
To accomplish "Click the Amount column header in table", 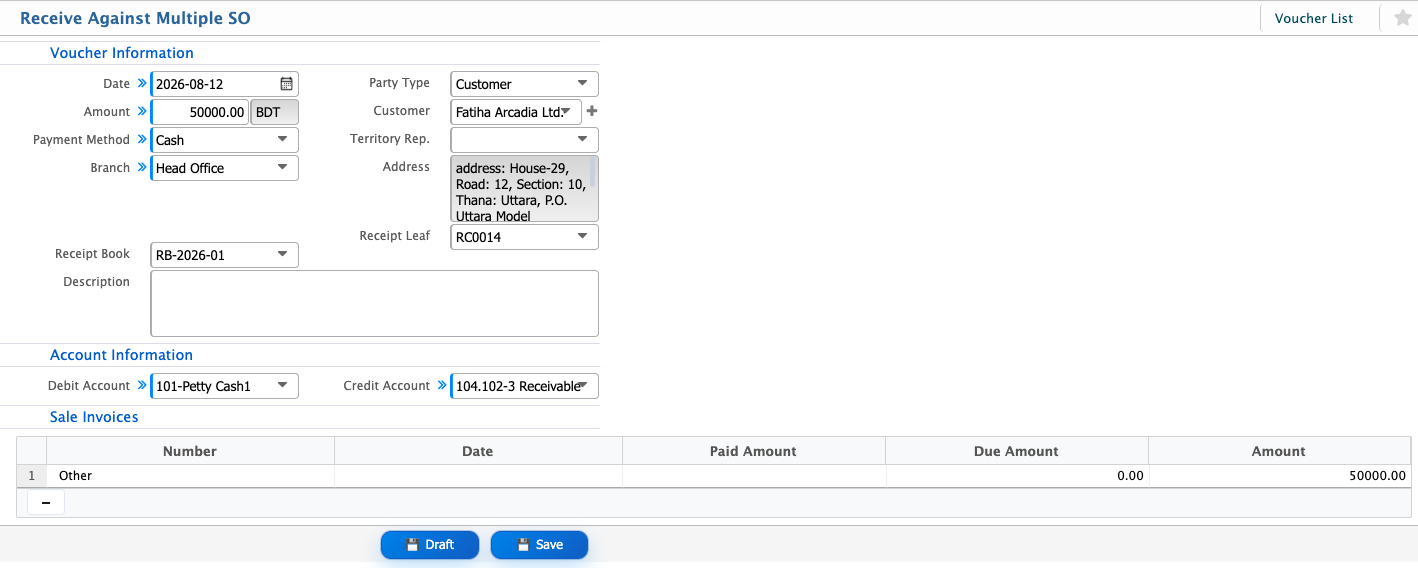I will pos(1279,451).
